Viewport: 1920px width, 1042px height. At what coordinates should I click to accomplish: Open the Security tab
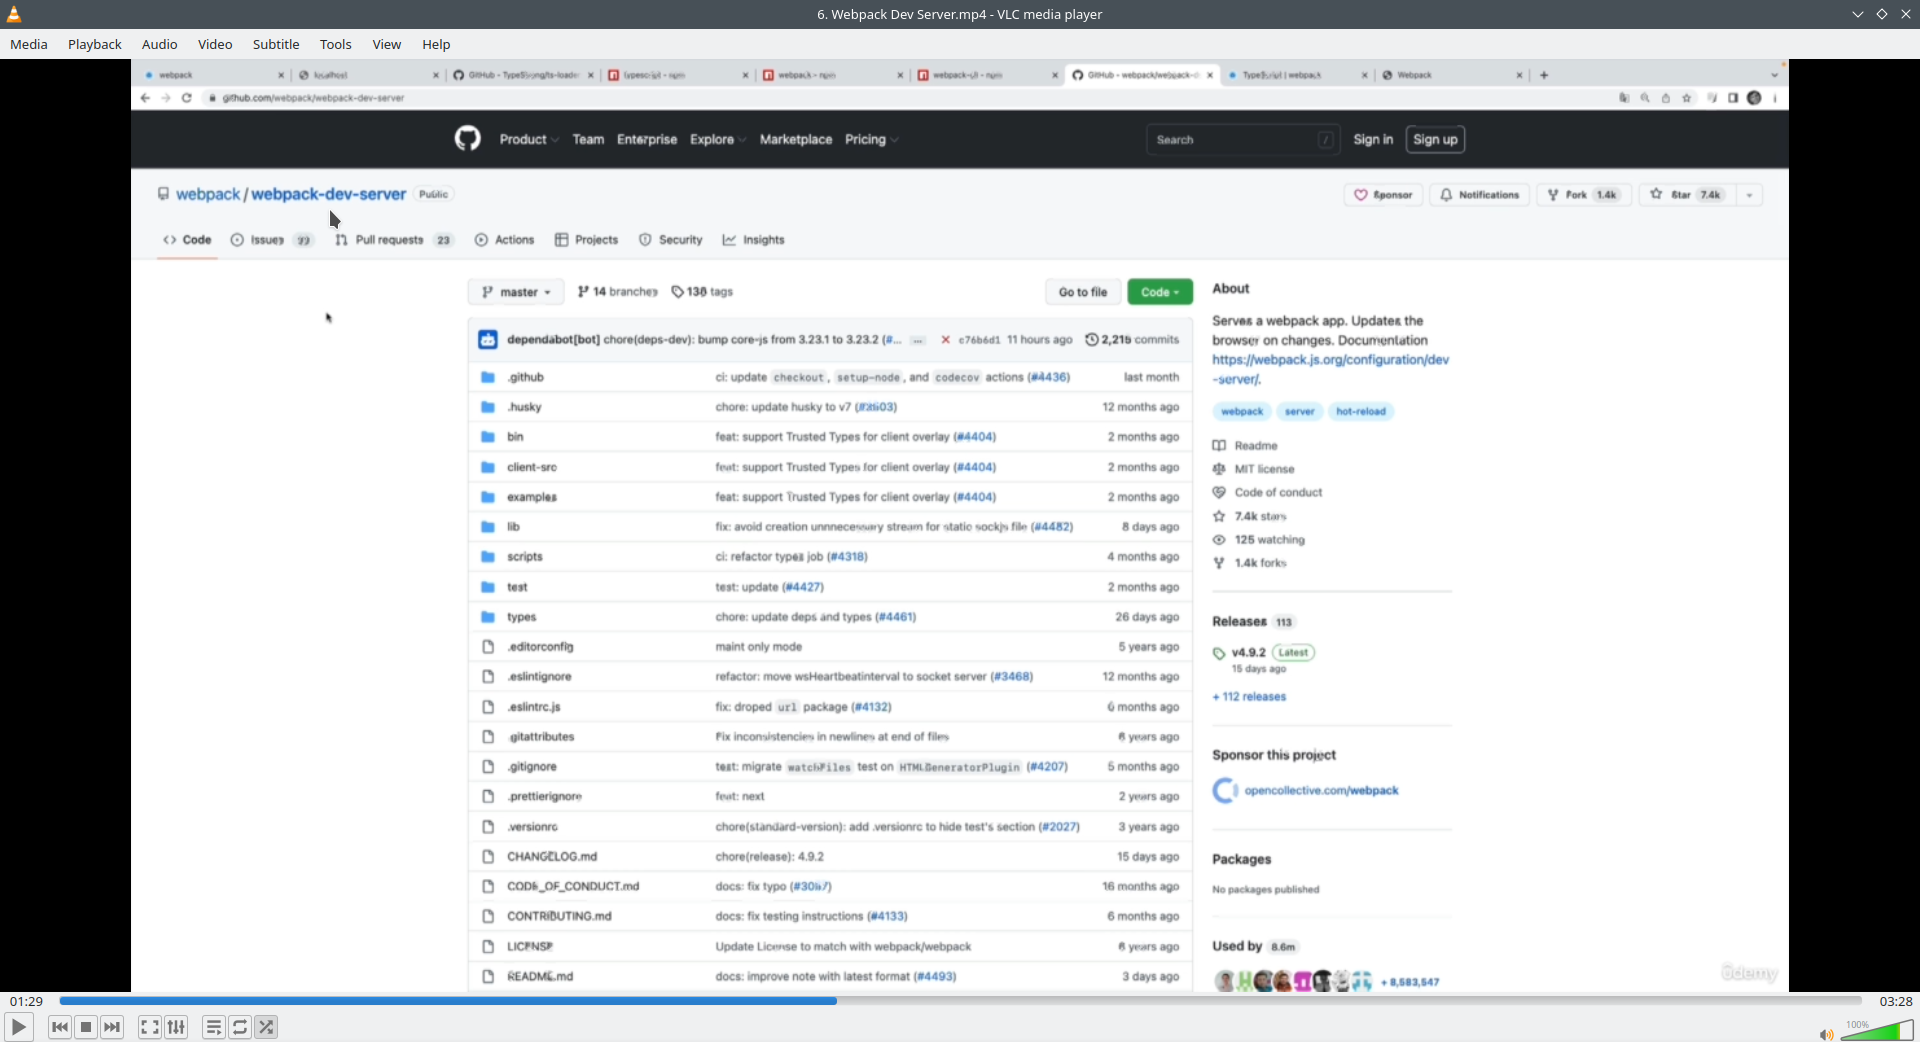pyautogui.click(x=670, y=240)
